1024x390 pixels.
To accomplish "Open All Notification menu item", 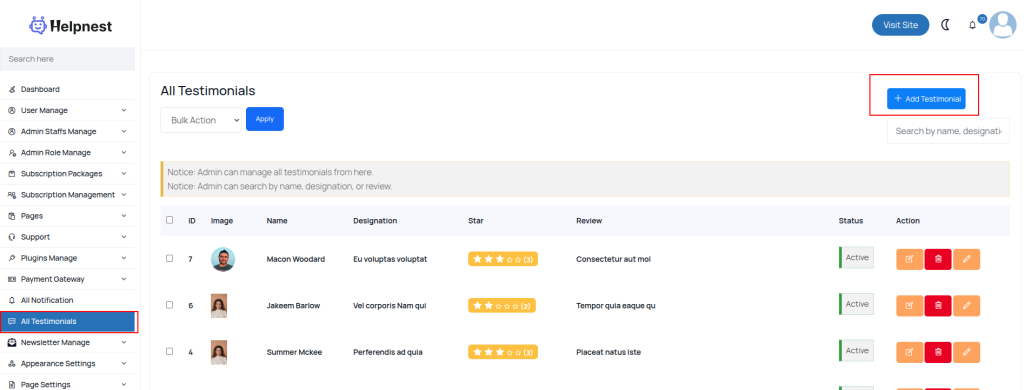I will coord(67,301).
